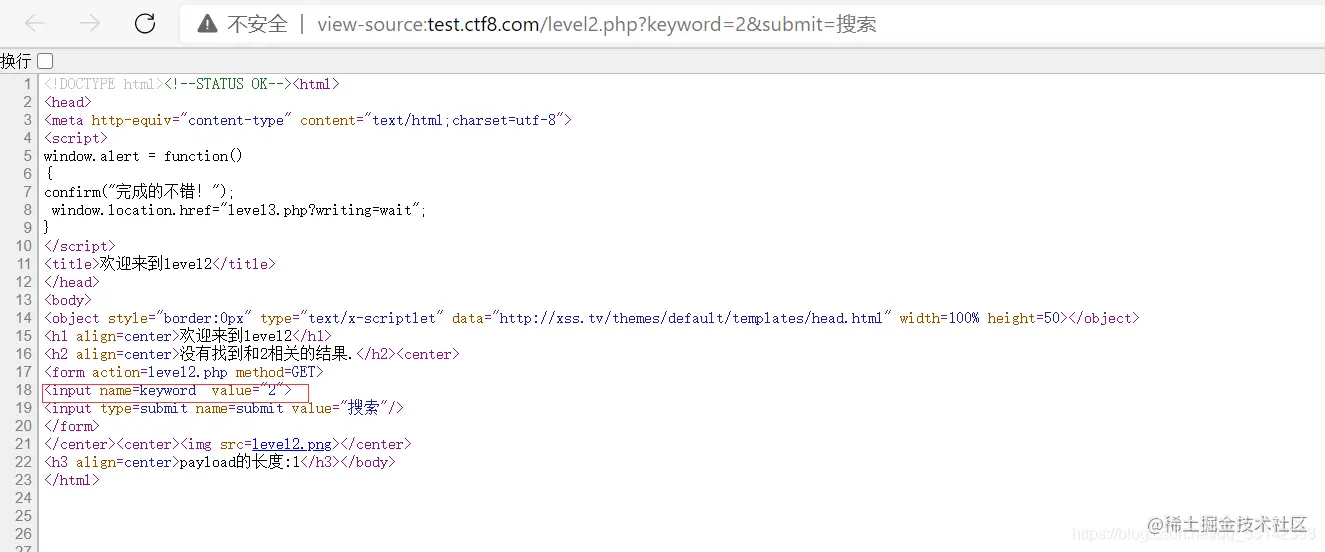Click line number 1
The image size is (1325, 552).
pyautogui.click(x=28, y=84)
